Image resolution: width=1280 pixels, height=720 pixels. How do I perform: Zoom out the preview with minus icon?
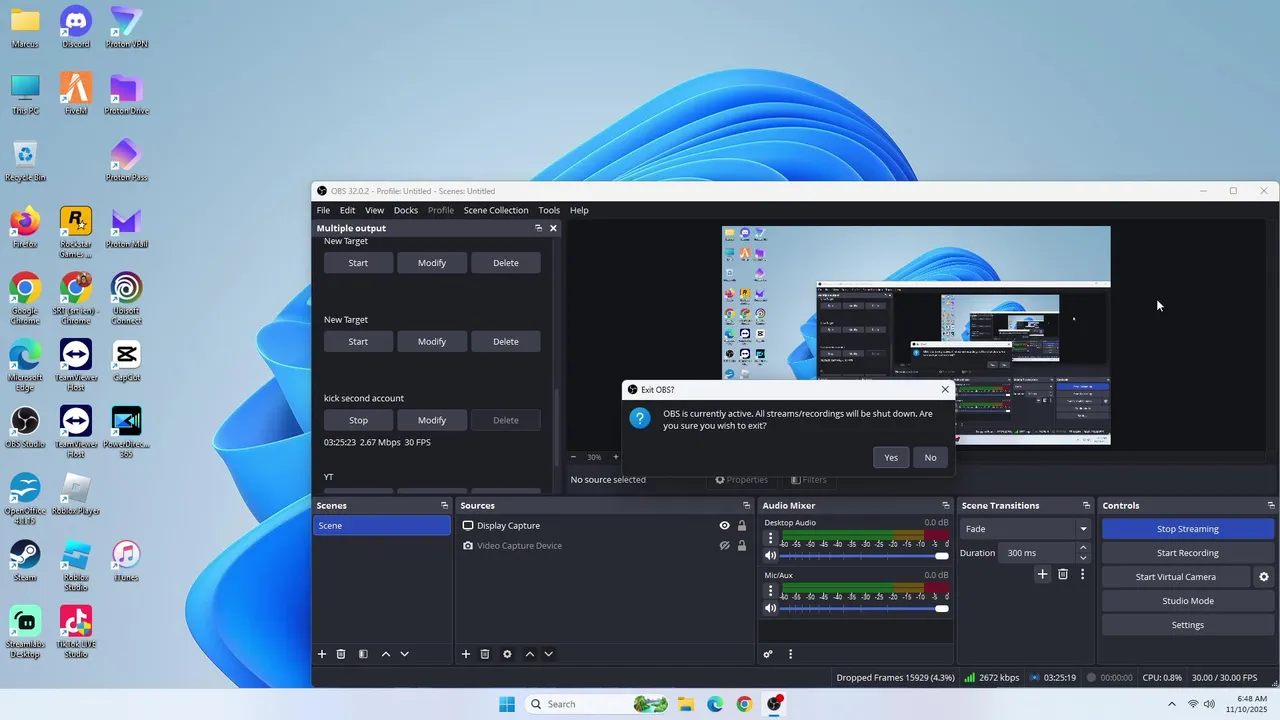pos(574,457)
